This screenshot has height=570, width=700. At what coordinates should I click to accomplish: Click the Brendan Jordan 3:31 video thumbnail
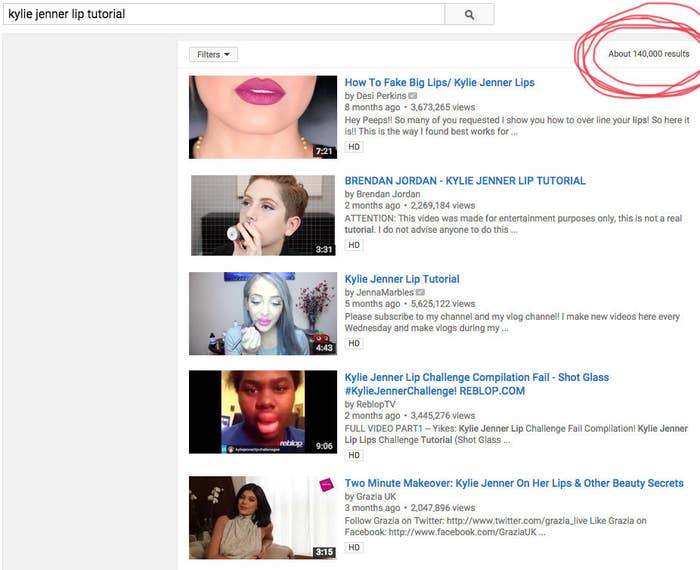pyautogui.click(x=263, y=215)
